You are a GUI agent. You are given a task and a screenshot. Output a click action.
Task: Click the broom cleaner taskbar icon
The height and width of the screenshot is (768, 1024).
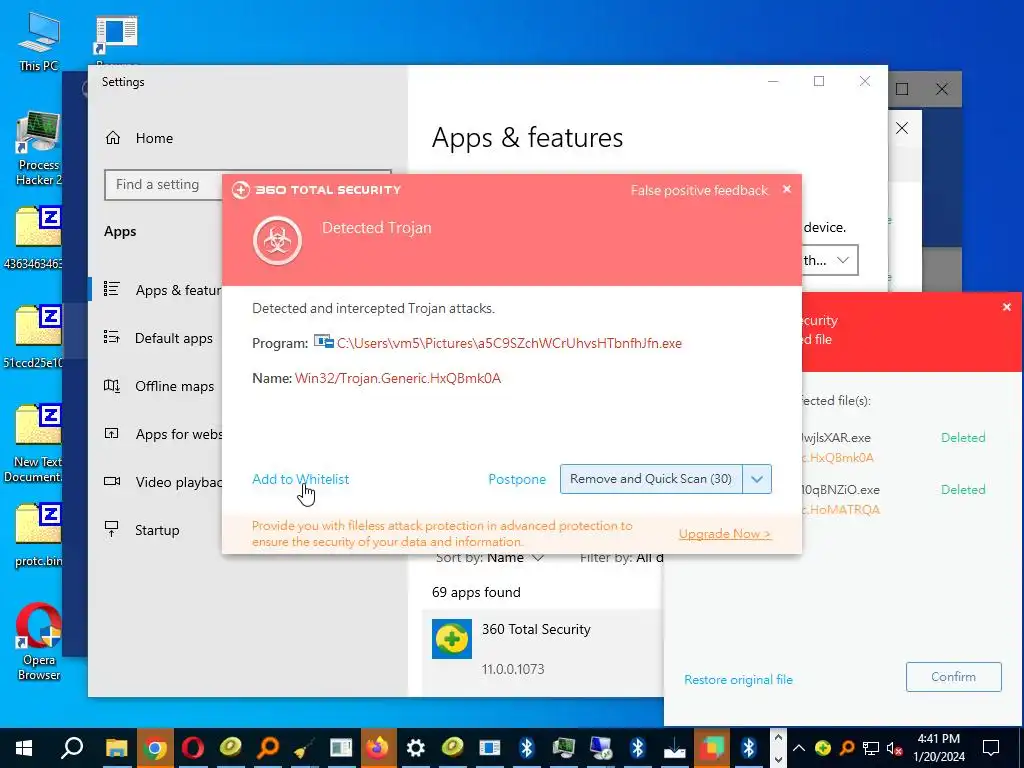coord(304,748)
